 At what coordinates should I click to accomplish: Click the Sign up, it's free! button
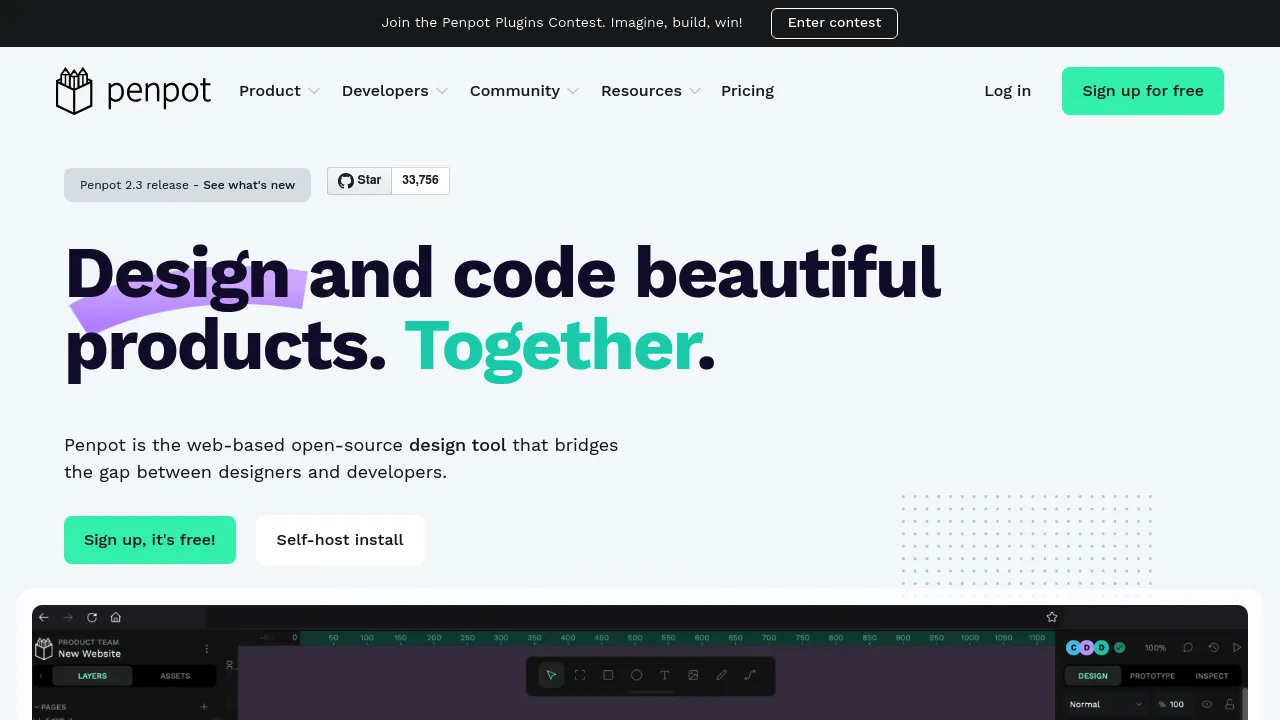150,540
